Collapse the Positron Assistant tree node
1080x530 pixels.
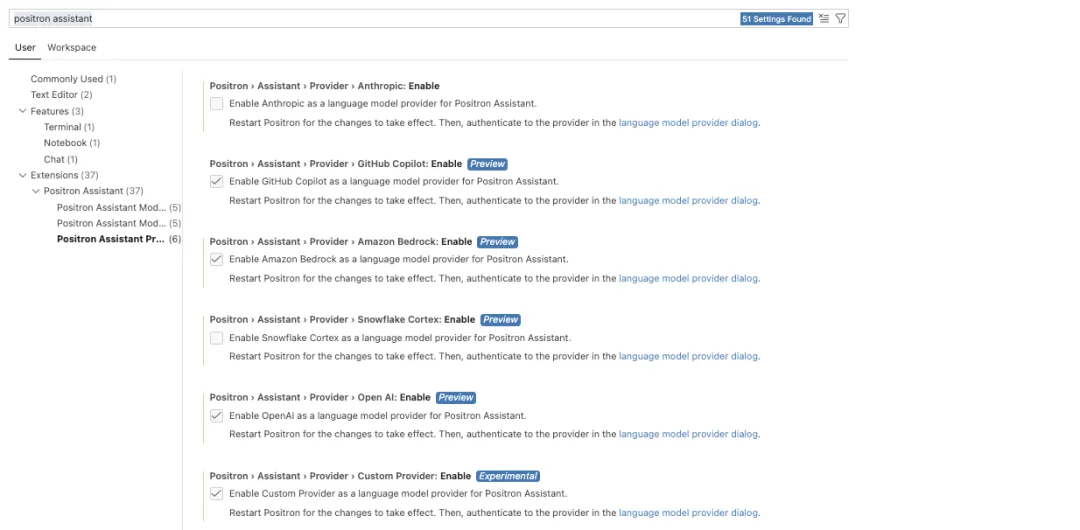point(36,191)
